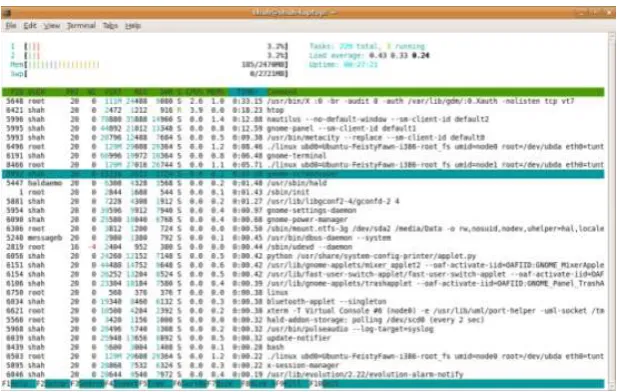
Task: Sort by the highlighted TIME+ column header
Action: 248,92
